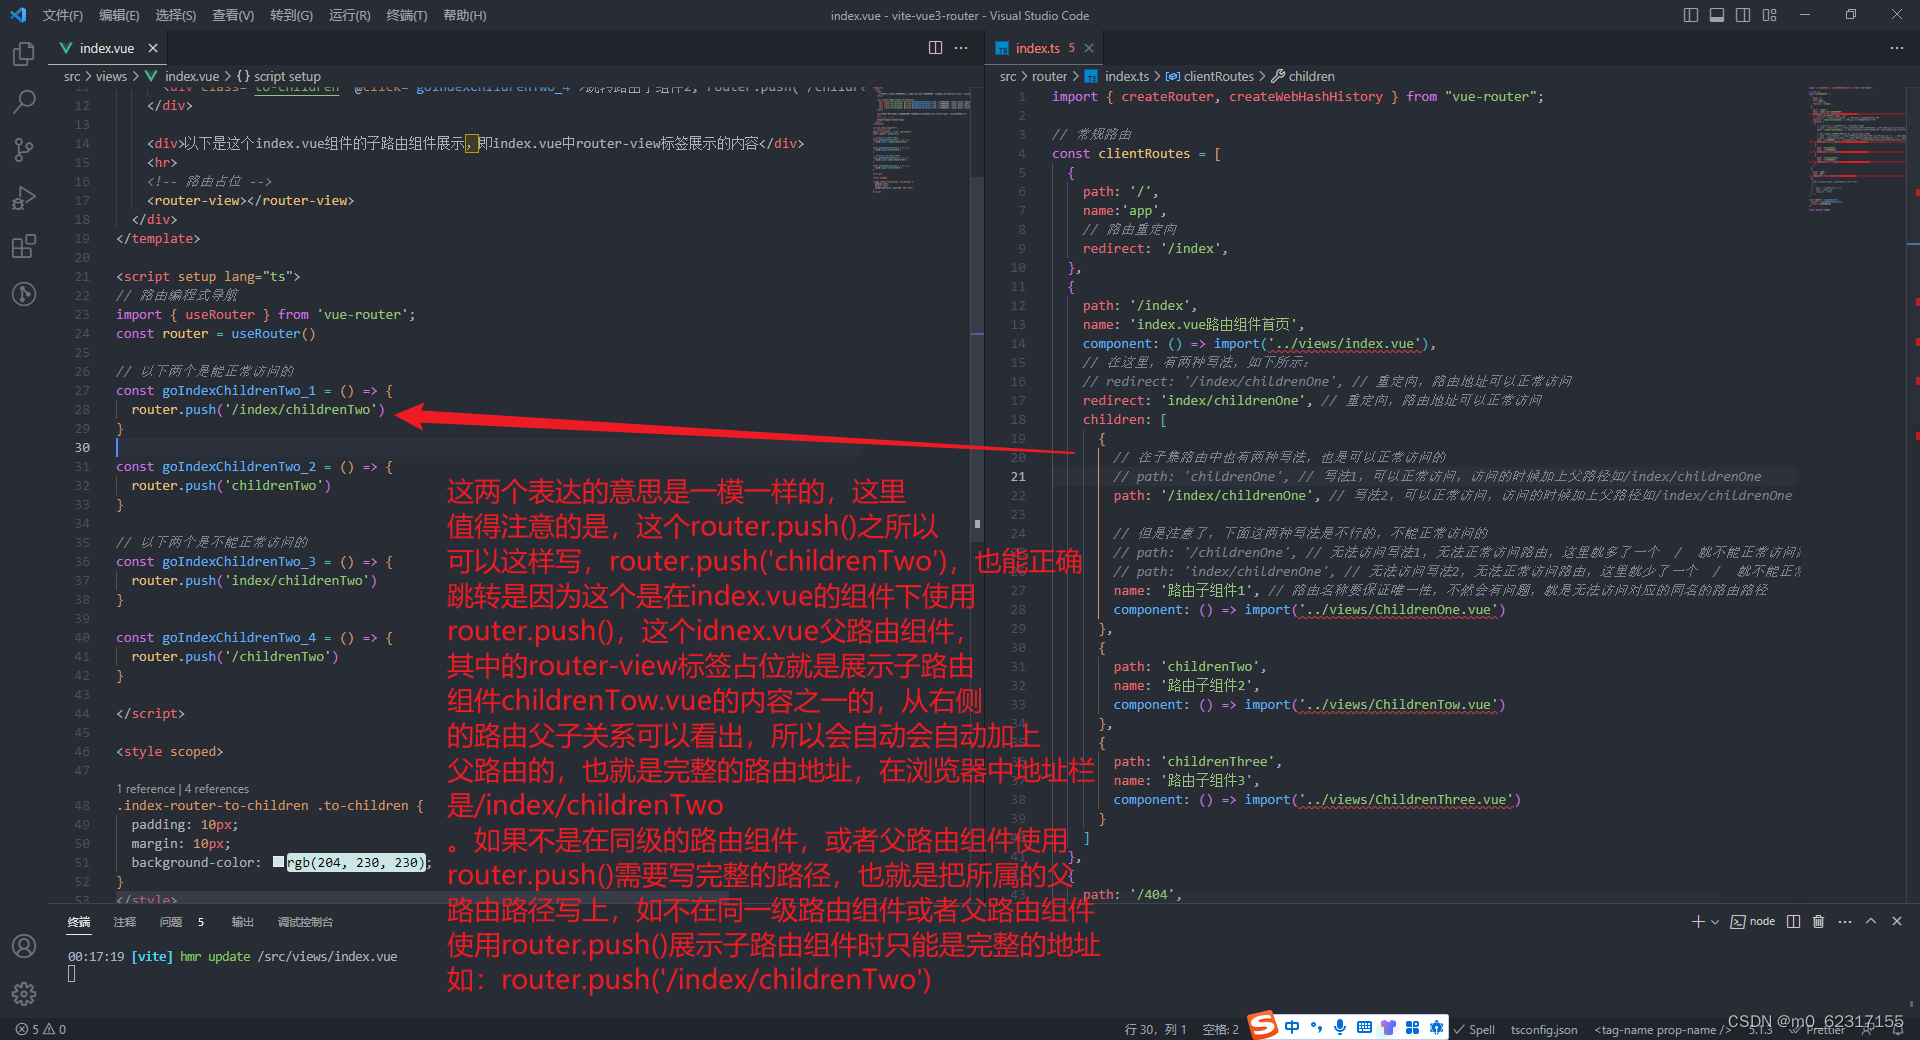This screenshot has width=1920, height=1040.
Task: Maximize the panel with the up chevron
Action: [x=1871, y=921]
